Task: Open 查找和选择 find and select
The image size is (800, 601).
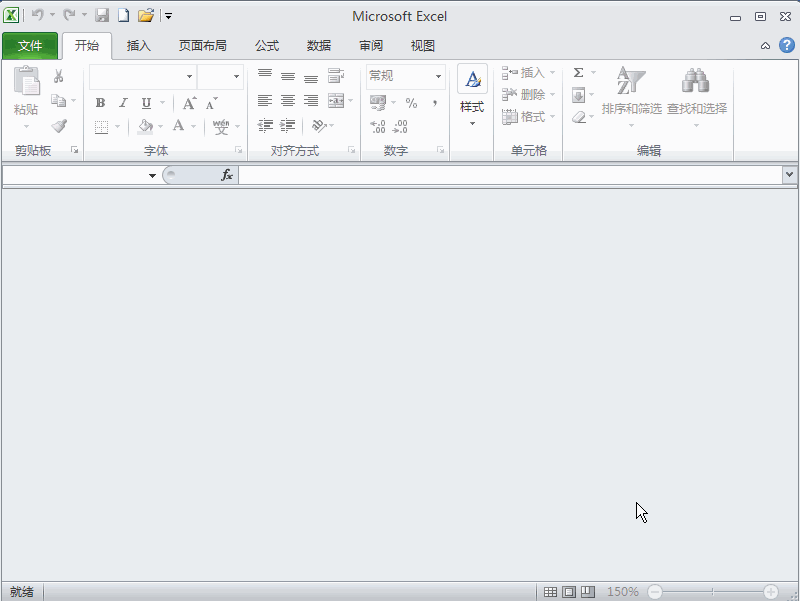Action: (x=696, y=97)
